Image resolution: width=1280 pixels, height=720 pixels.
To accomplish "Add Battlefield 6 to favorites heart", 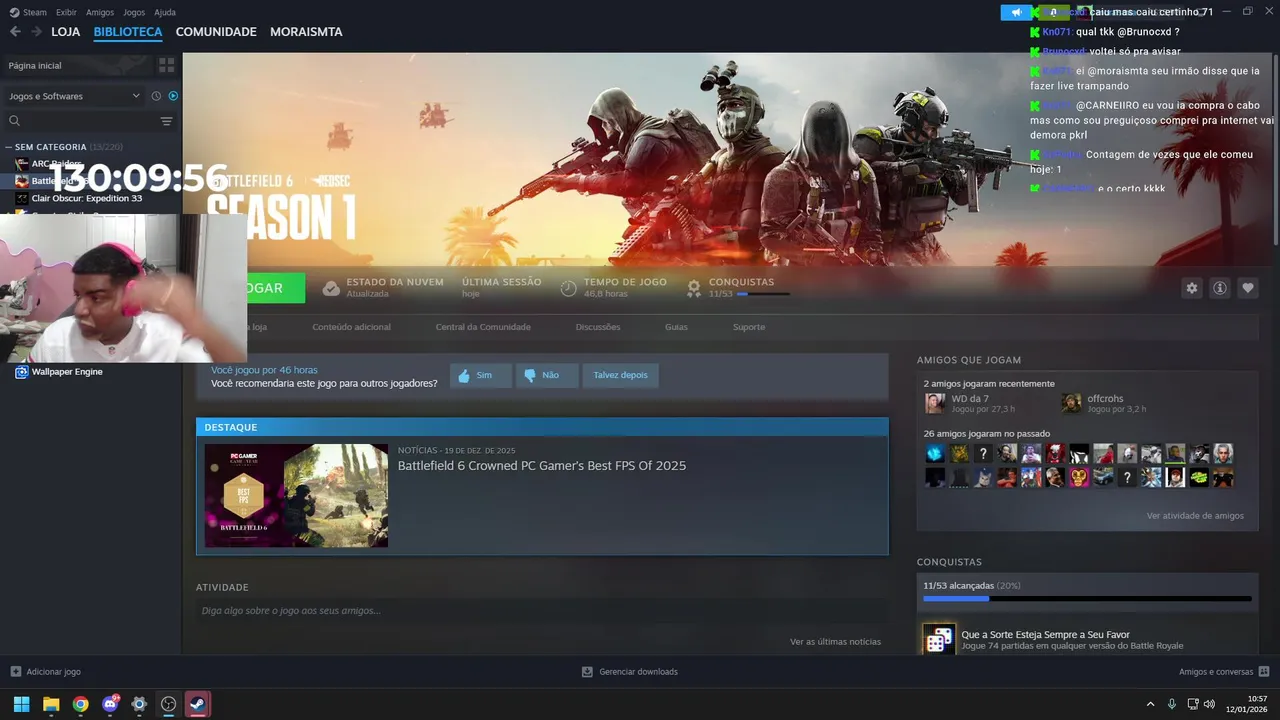I will tap(1248, 288).
